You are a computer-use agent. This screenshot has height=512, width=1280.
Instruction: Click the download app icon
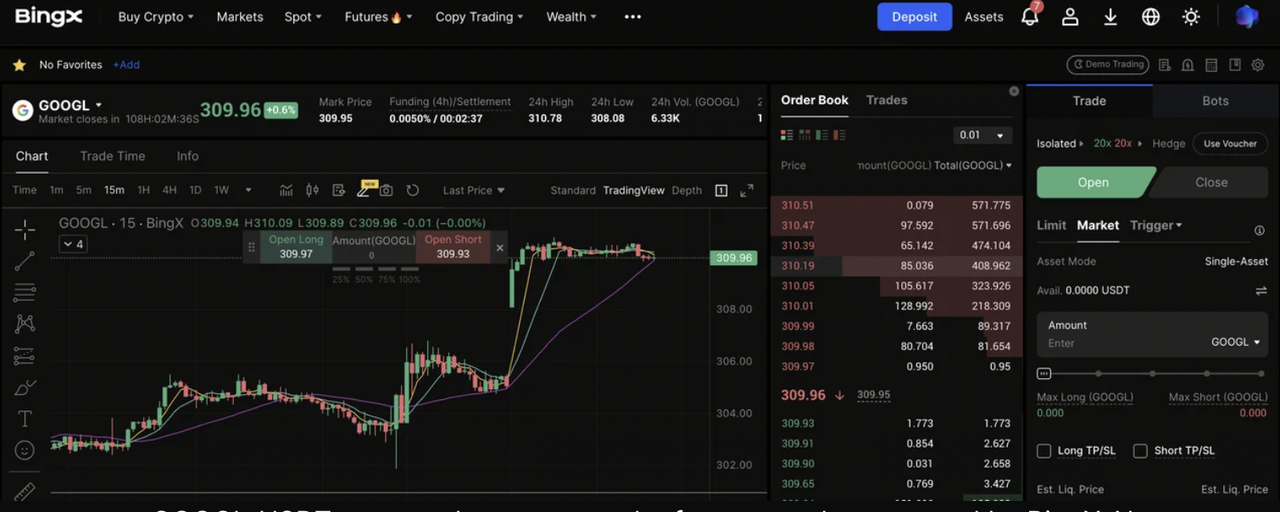pyautogui.click(x=1110, y=17)
